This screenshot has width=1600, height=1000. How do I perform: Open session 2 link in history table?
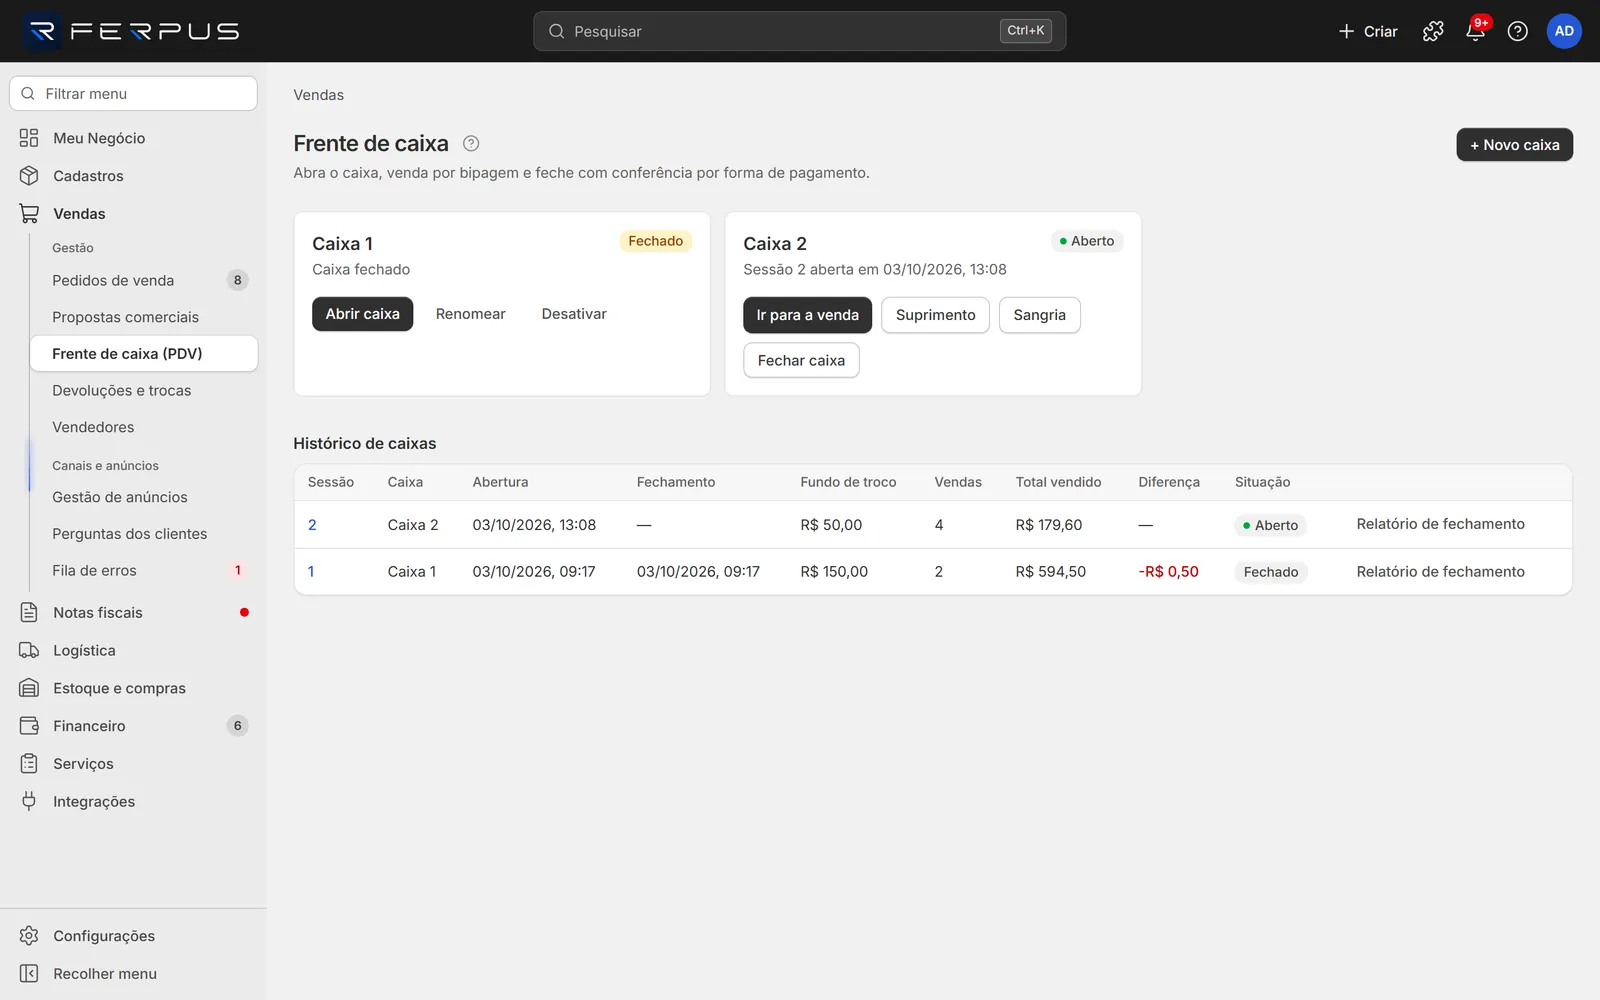(312, 525)
